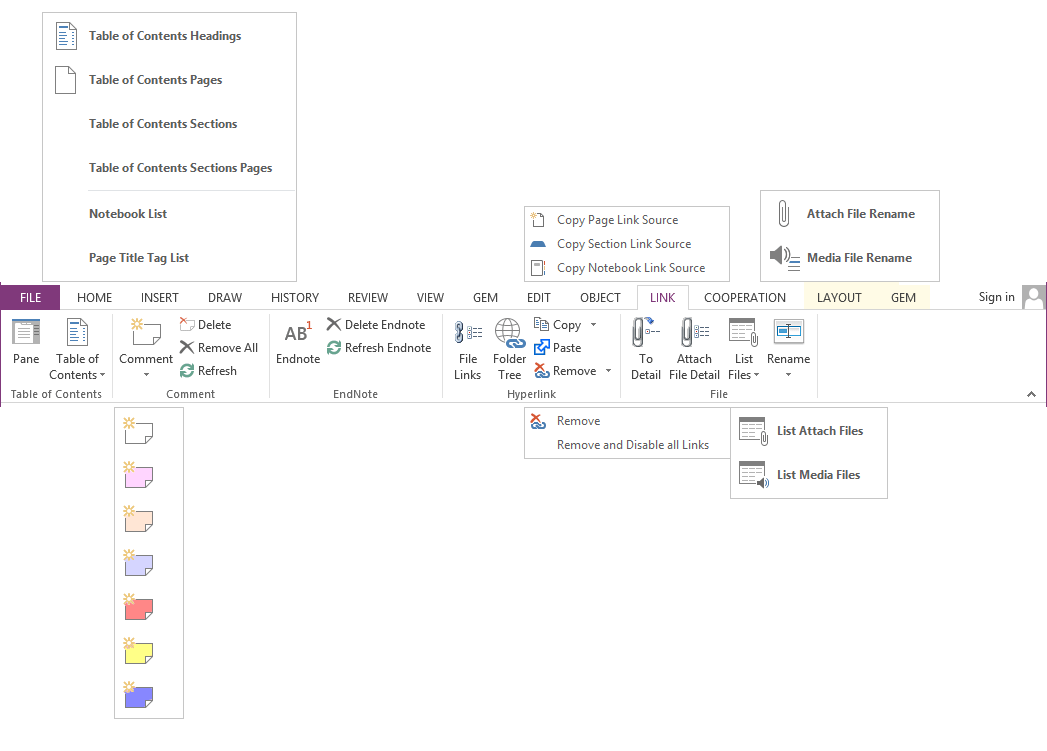Click the Rename icon in File group
The height and width of the screenshot is (751, 1047).
click(789, 332)
